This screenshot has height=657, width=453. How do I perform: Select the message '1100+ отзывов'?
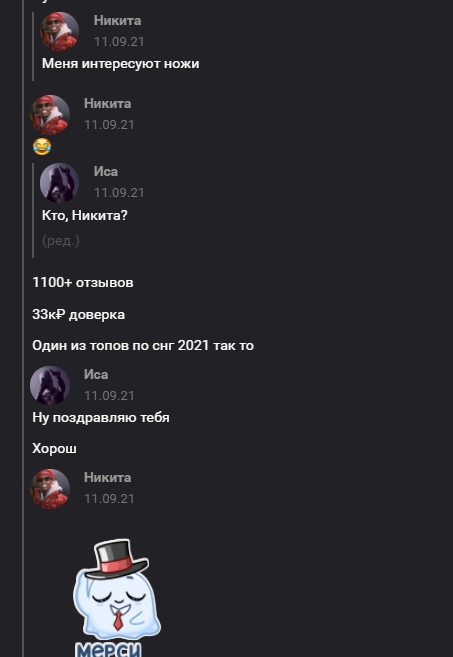(83, 283)
